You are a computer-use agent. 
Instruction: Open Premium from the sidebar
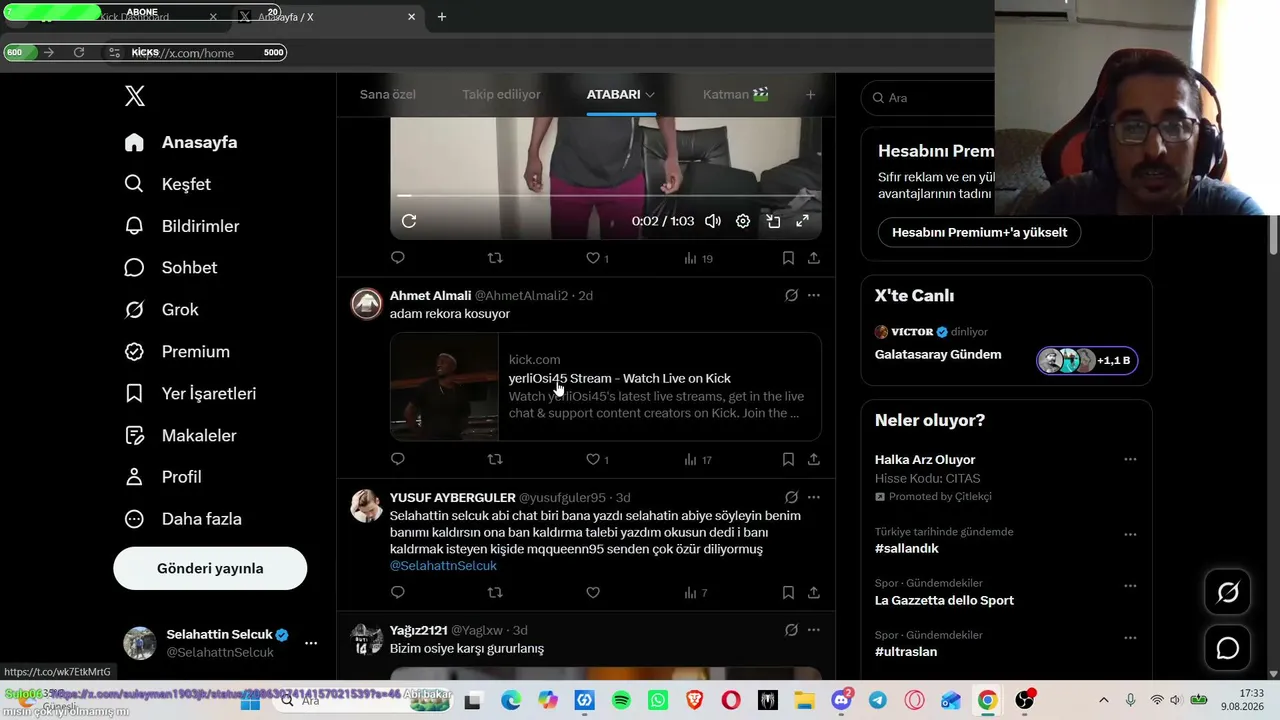coord(177,352)
